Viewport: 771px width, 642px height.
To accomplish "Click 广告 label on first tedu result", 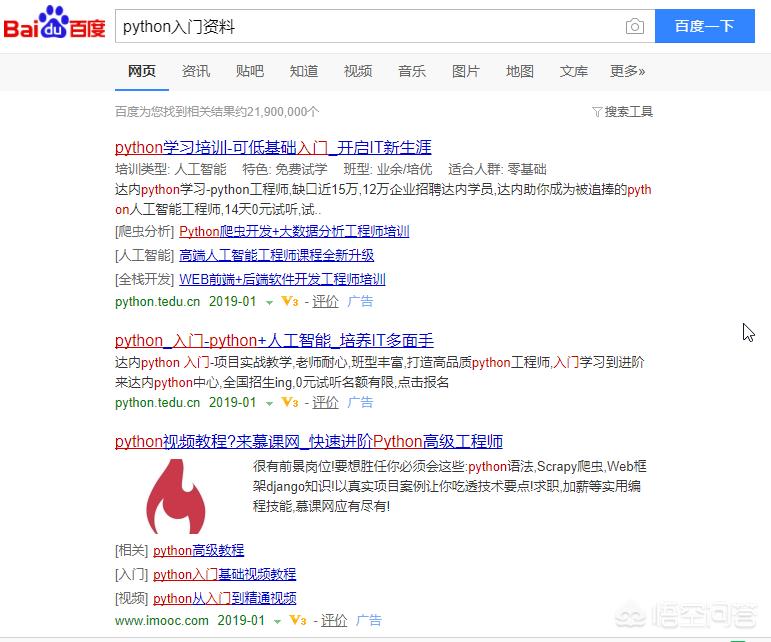I will [x=360, y=301].
